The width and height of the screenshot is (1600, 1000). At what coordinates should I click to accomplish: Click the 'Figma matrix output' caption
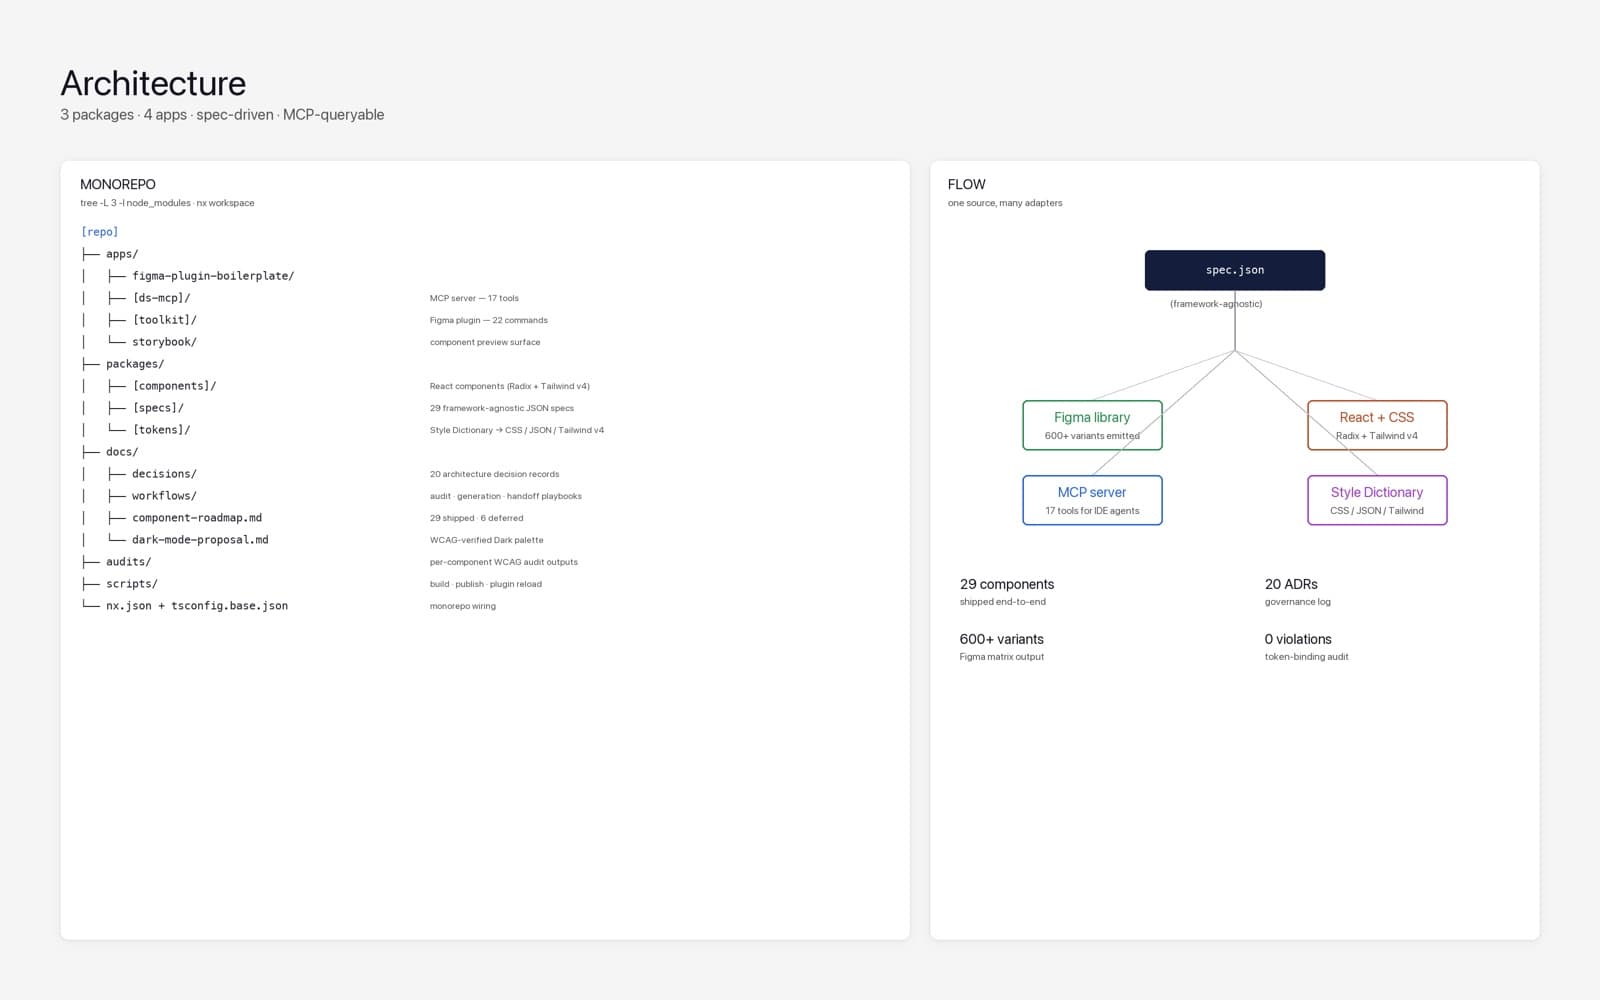(1002, 657)
